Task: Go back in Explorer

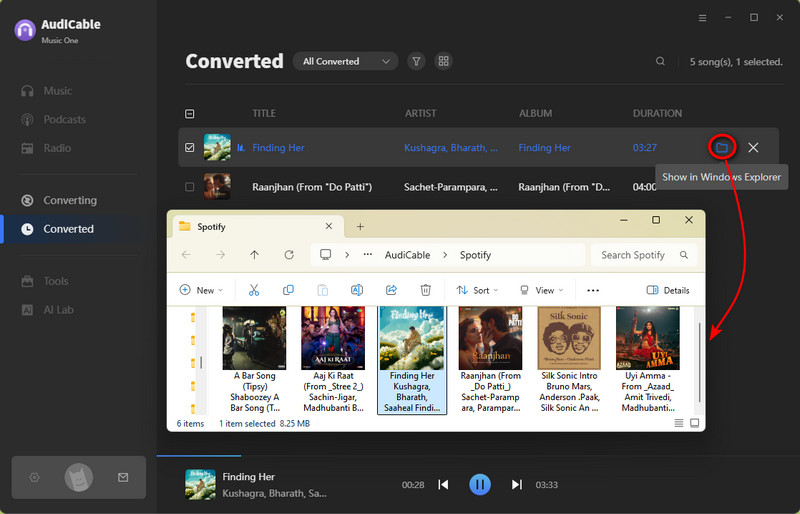Action: 186,255
